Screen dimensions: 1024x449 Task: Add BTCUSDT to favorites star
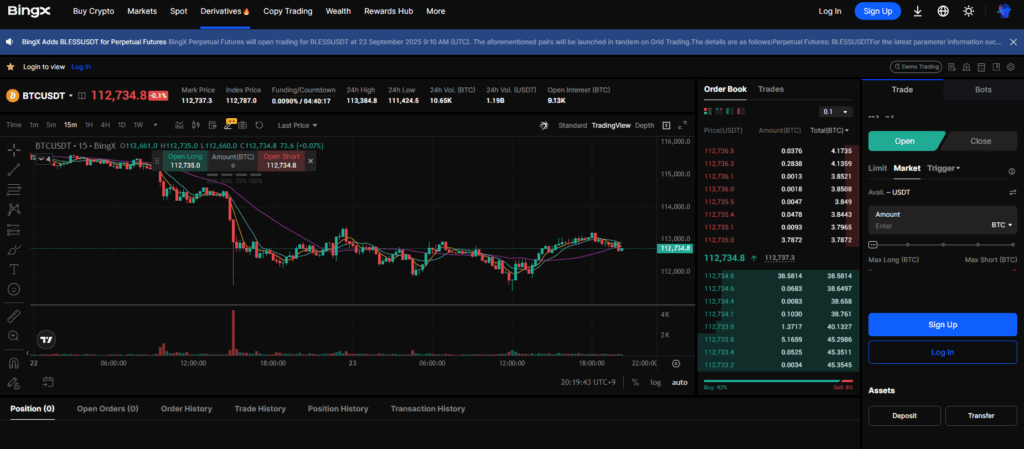pyautogui.click(x=10, y=67)
